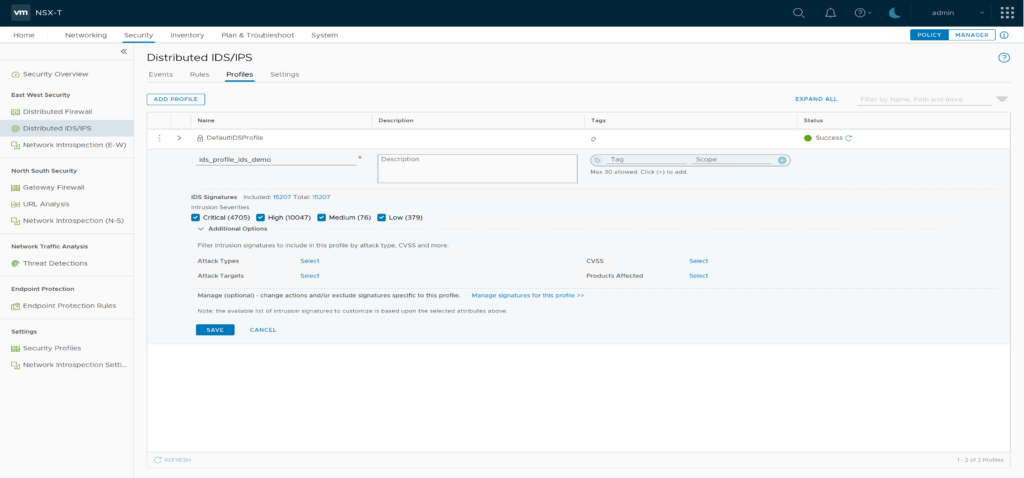Switch to the Rules tab
Image resolution: width=1024 pixels, height=478 pixels.
(x=199, y=74)
